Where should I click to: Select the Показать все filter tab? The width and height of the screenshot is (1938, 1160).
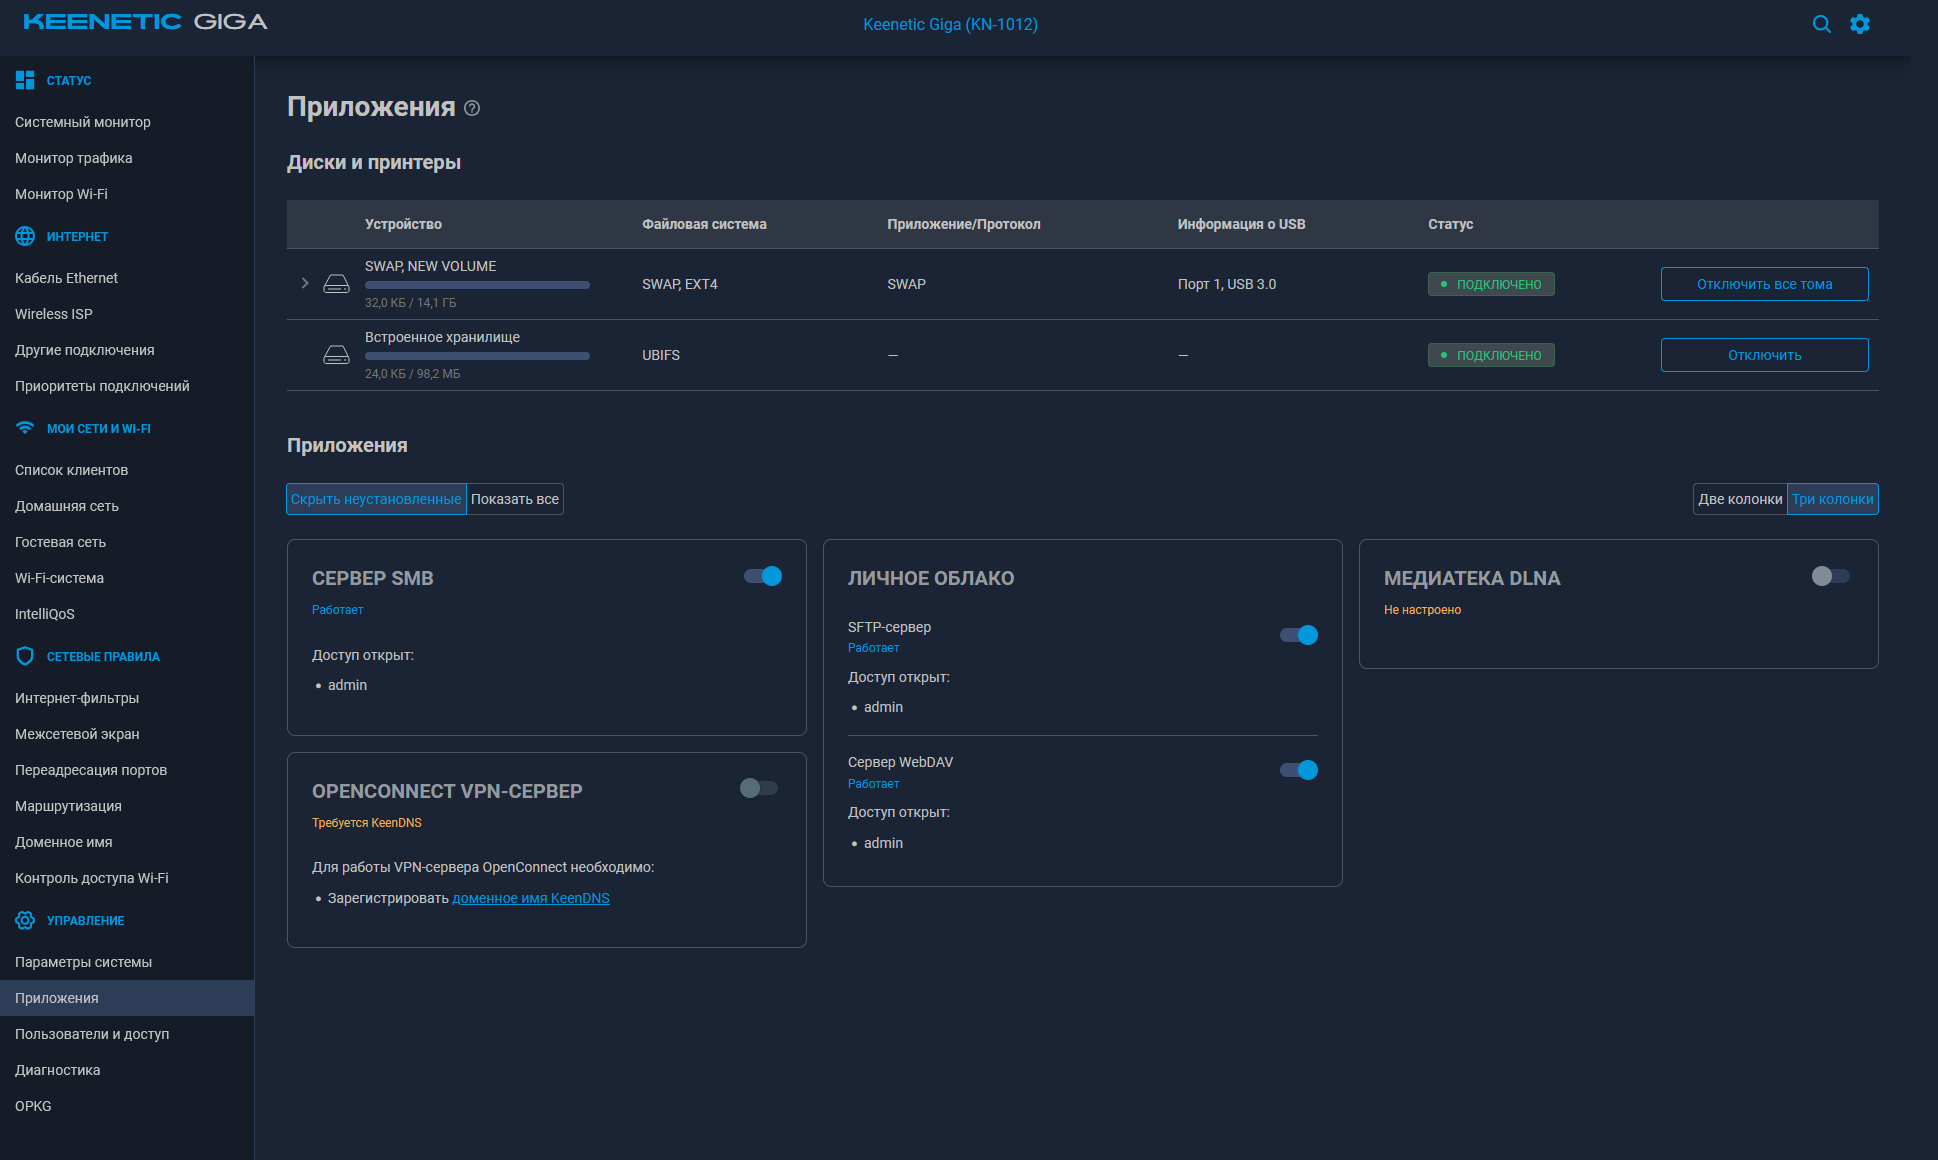pyautogui.click(x=514, y=499)
